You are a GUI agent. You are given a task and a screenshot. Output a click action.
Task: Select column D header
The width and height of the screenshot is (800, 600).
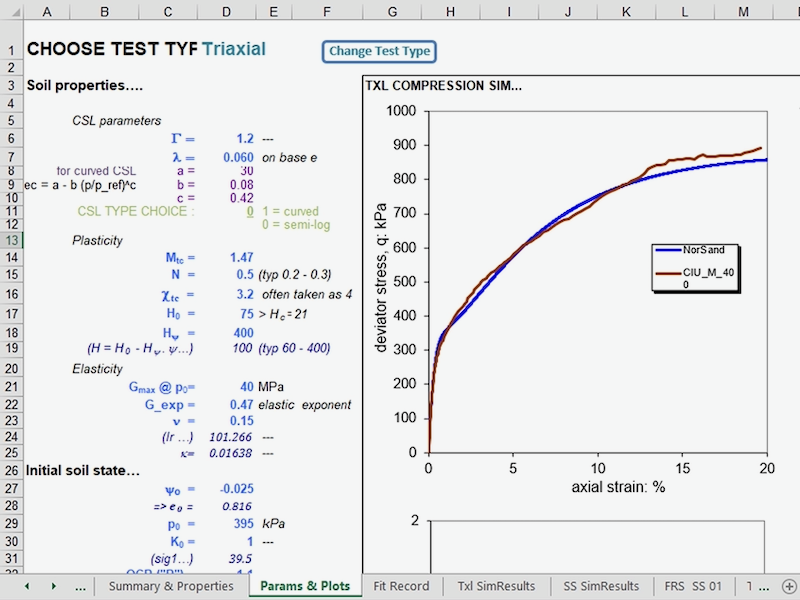pyautogui.click(x=226, y=11)
